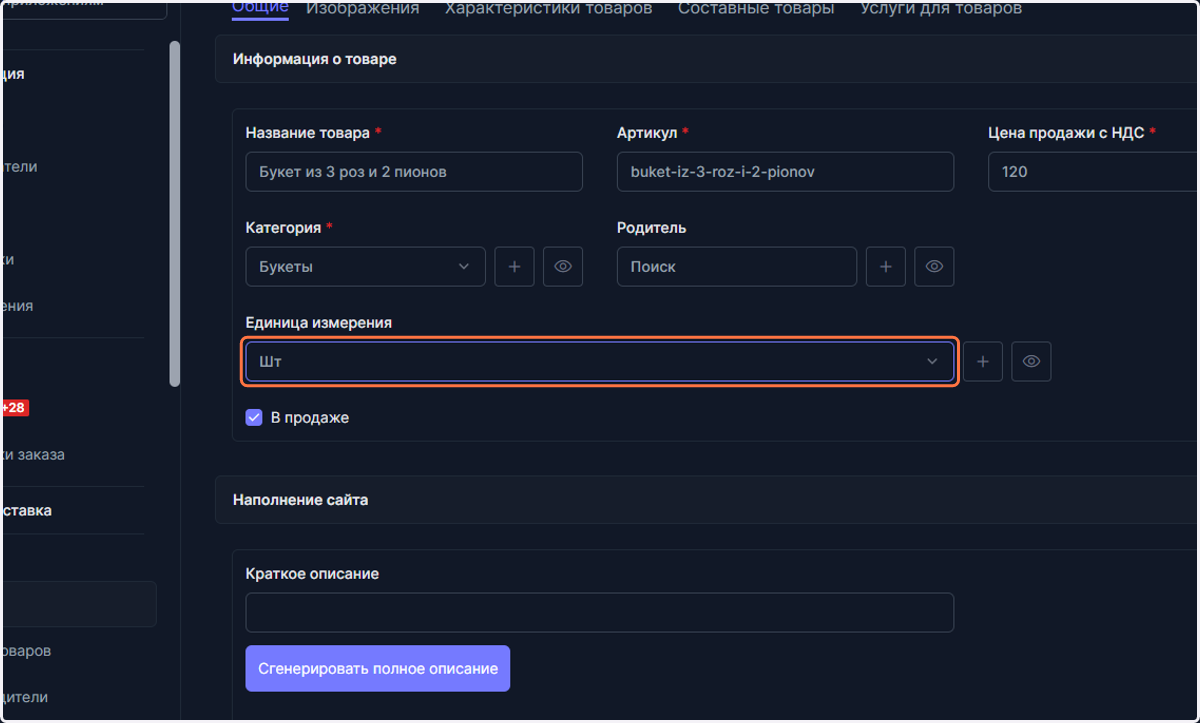Switch to the Общие tab
Screen dimensions: 1200x723
260,8
